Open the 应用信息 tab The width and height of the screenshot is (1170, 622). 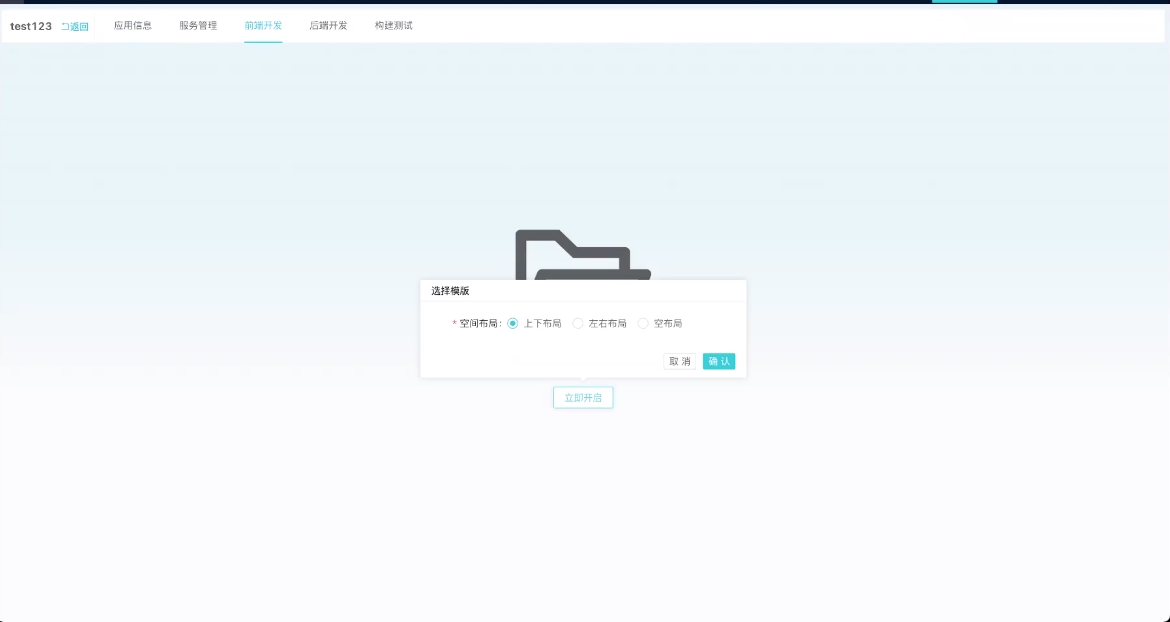(x=133, y=26)
